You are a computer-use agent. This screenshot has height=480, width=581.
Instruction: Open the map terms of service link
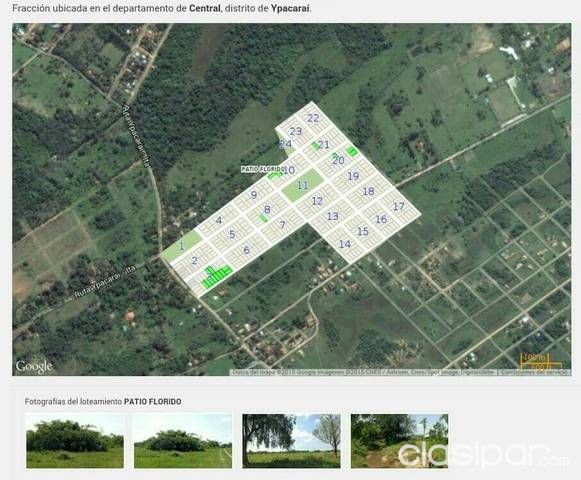534,372
